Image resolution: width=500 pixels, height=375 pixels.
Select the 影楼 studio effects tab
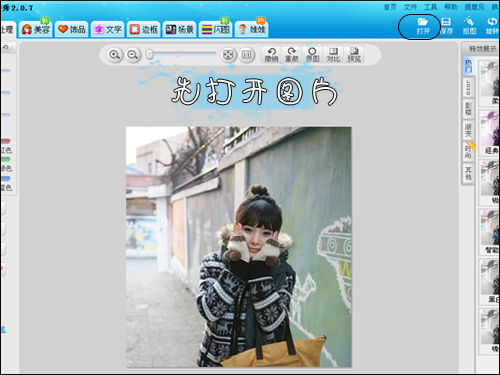click(x=468, y=109)
